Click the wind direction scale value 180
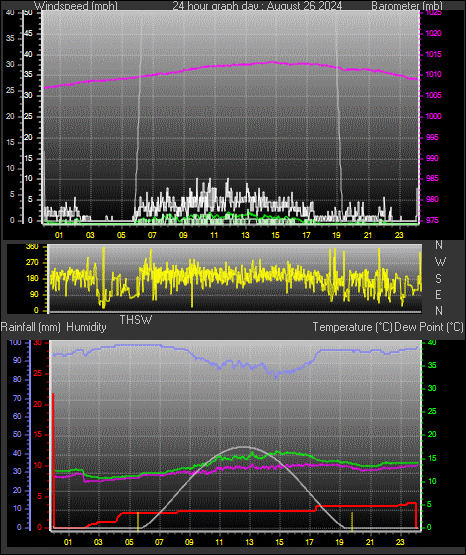Screen dimensions: 466x555 (32, 279)
